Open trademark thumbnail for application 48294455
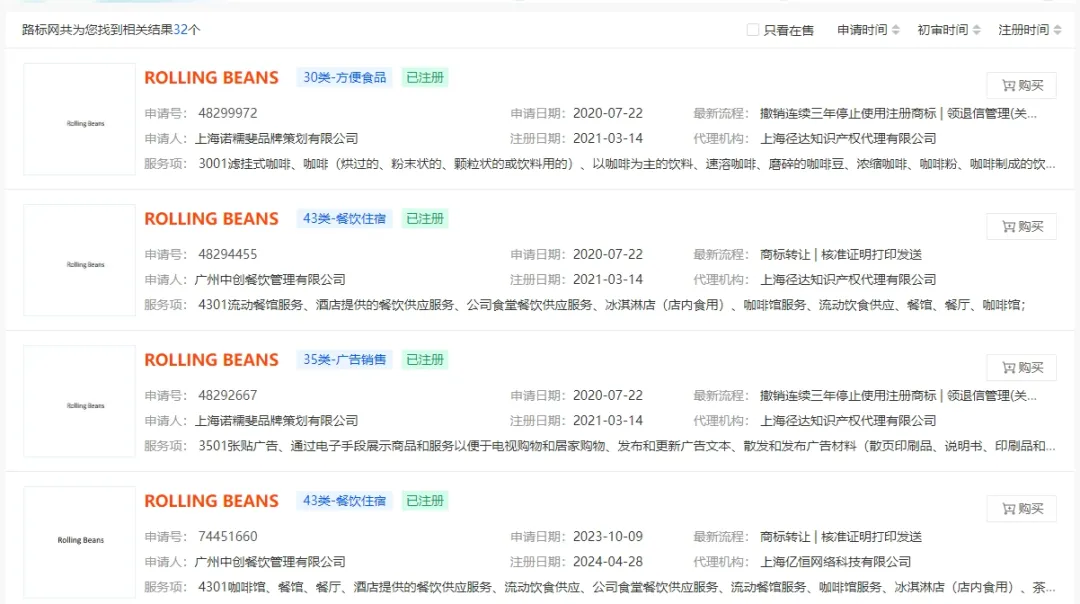1080x604 pixels. 79,260
